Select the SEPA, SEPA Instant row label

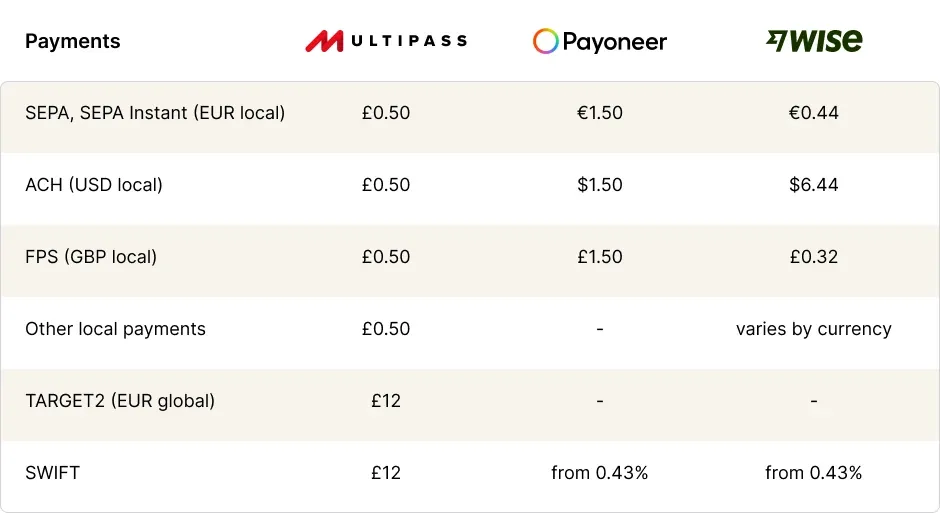pyautogui.click(x=155, y=113)
